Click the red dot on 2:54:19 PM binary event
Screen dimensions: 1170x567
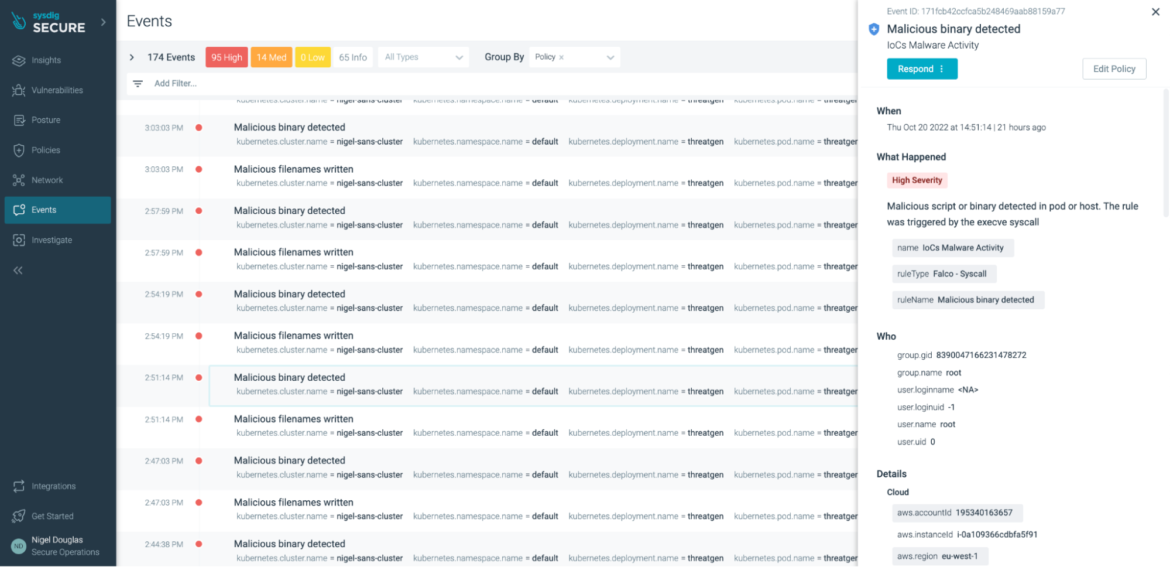198,294
